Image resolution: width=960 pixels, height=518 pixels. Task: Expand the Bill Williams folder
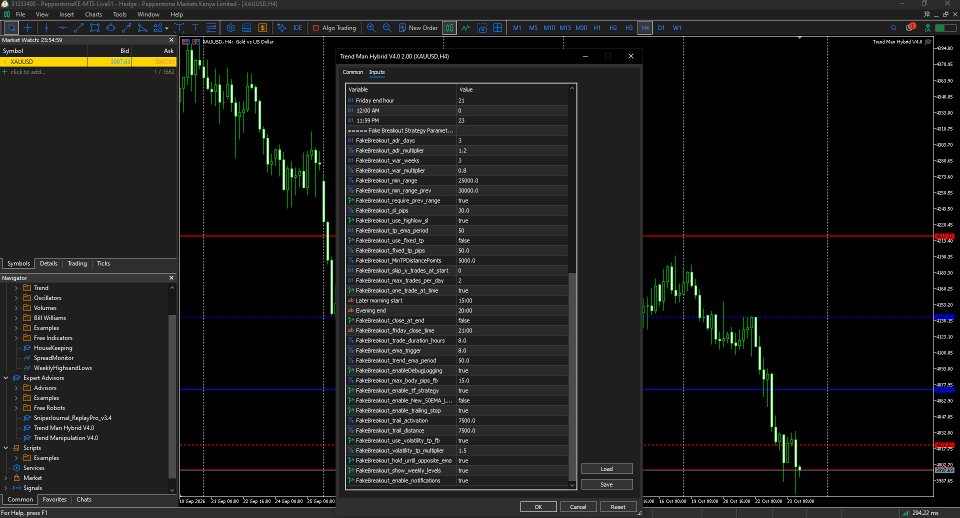17,318
